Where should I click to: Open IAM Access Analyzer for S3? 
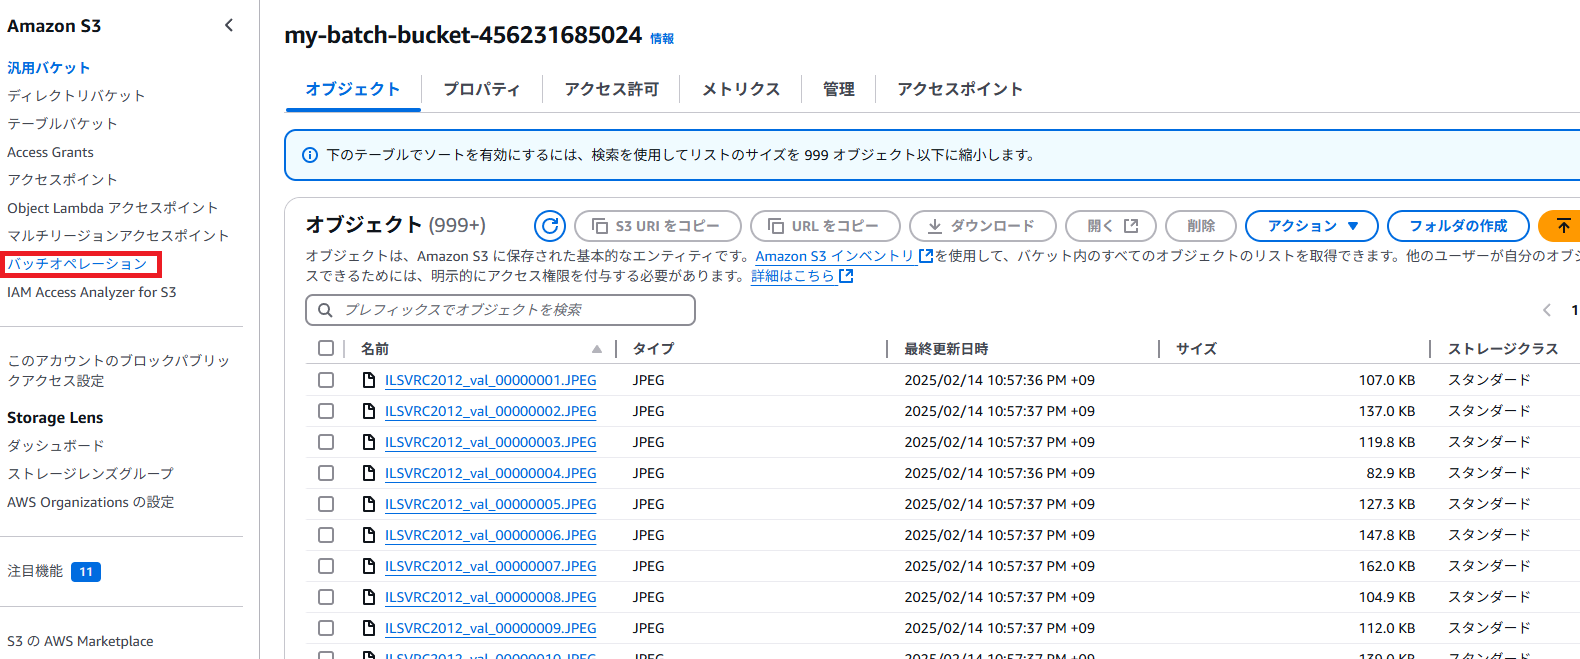click(x=91, y=292)
